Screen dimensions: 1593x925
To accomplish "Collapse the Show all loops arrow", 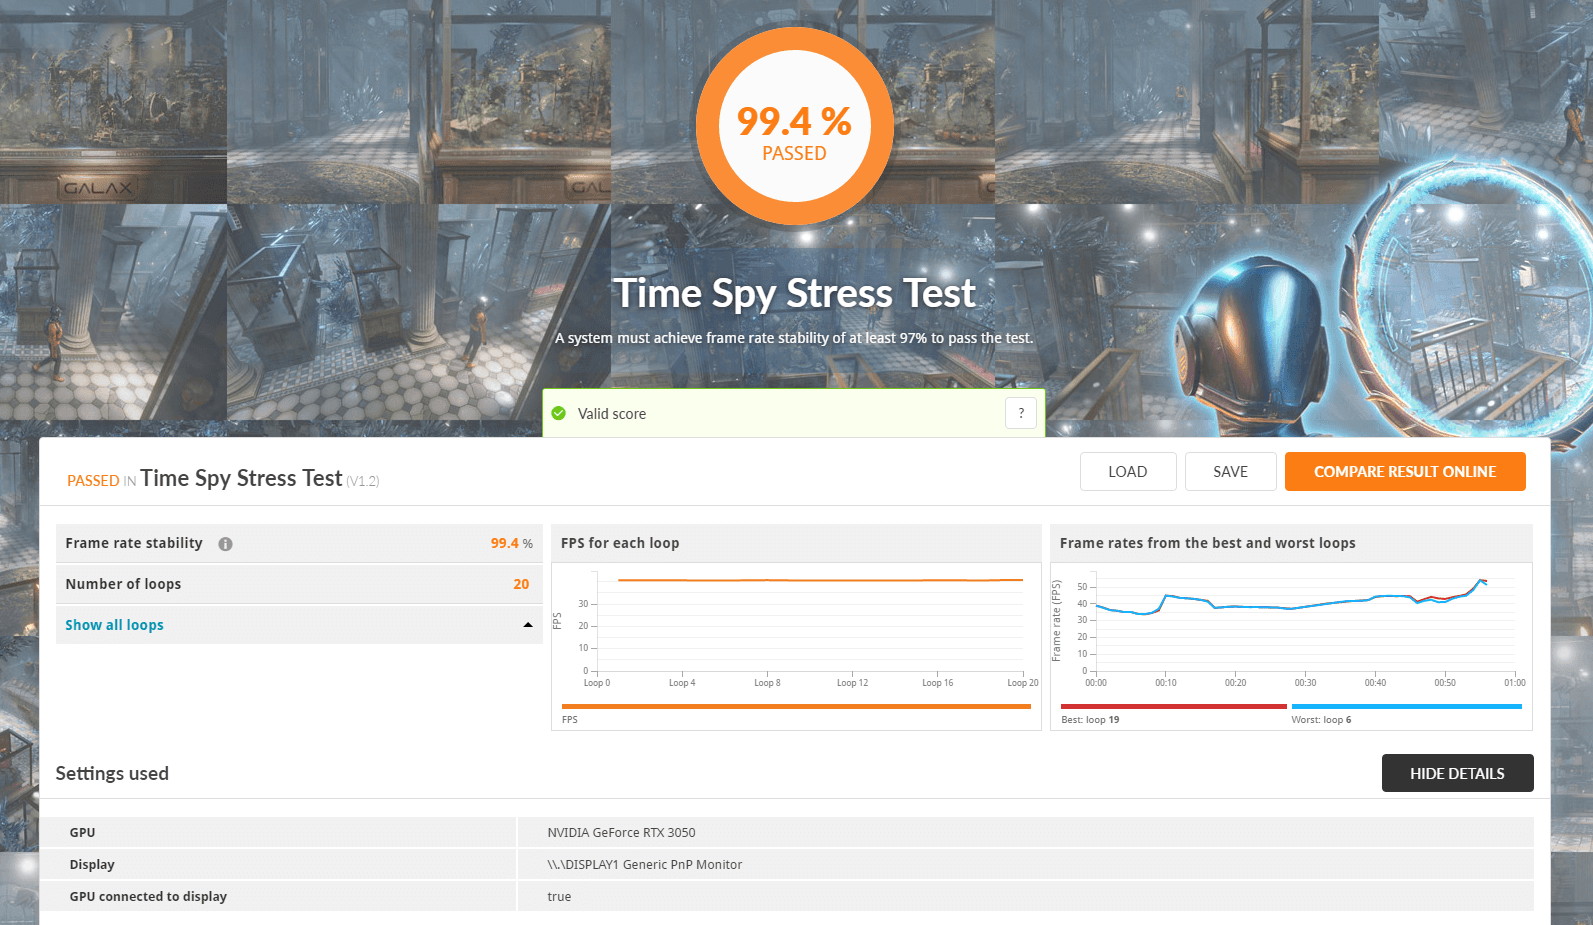I will pos(528,625).
